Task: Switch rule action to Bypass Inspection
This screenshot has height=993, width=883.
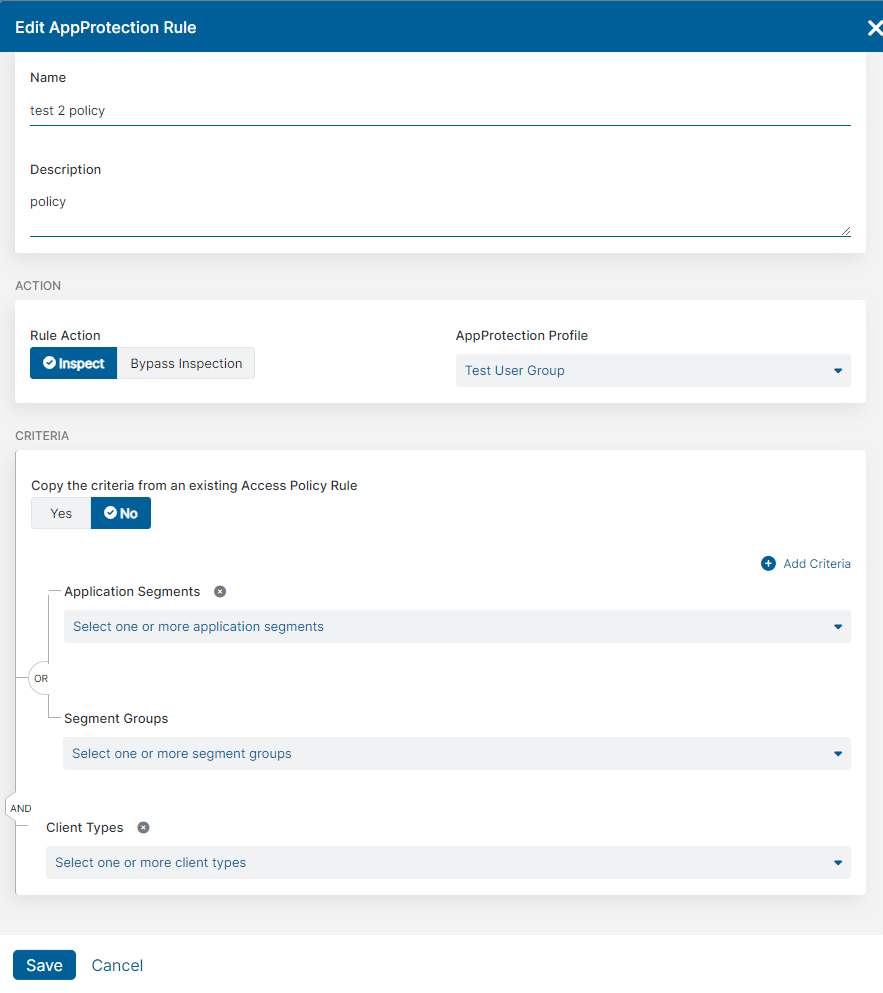Action: tap(186, 363)
